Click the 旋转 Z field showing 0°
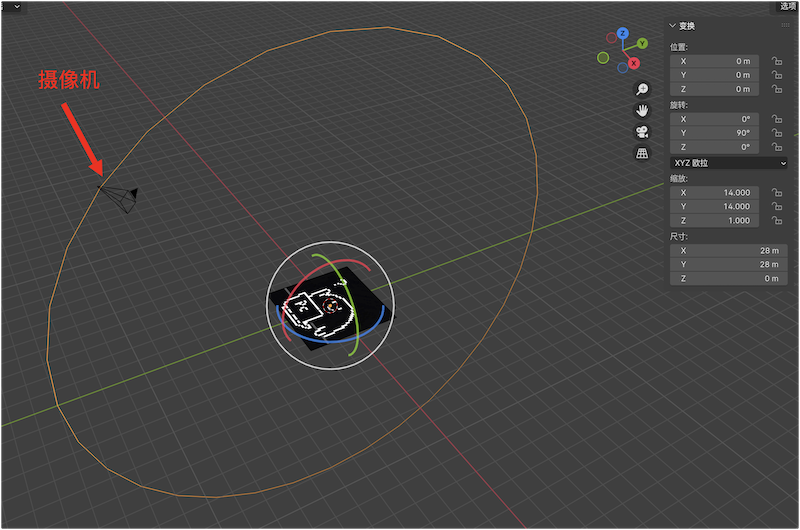This screenshot has width=800, height=530. click(714, 147)
